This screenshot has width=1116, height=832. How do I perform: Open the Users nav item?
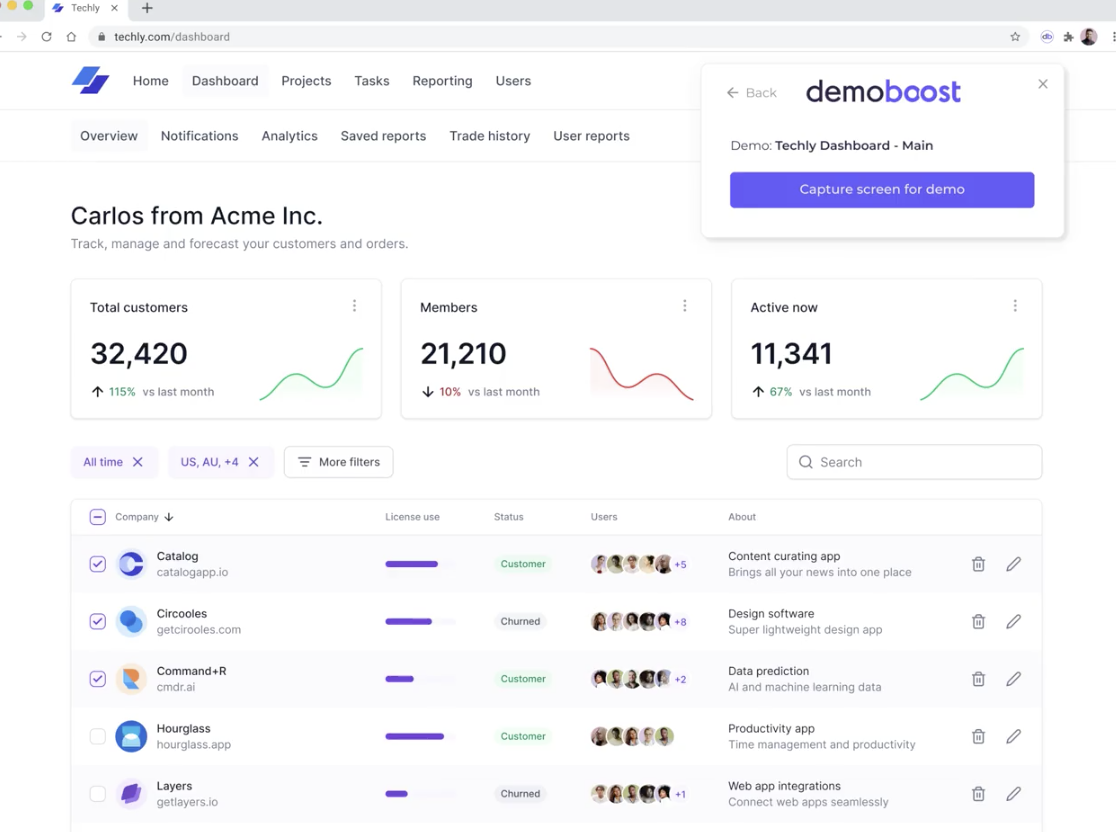513,81
